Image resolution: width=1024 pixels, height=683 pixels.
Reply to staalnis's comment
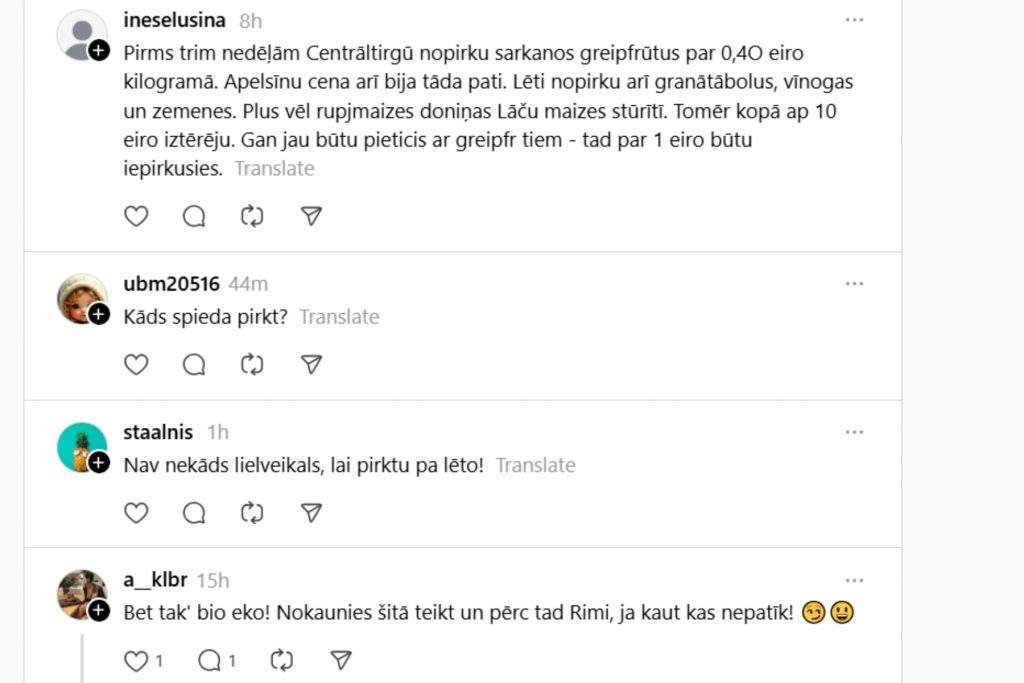point(194,513)
